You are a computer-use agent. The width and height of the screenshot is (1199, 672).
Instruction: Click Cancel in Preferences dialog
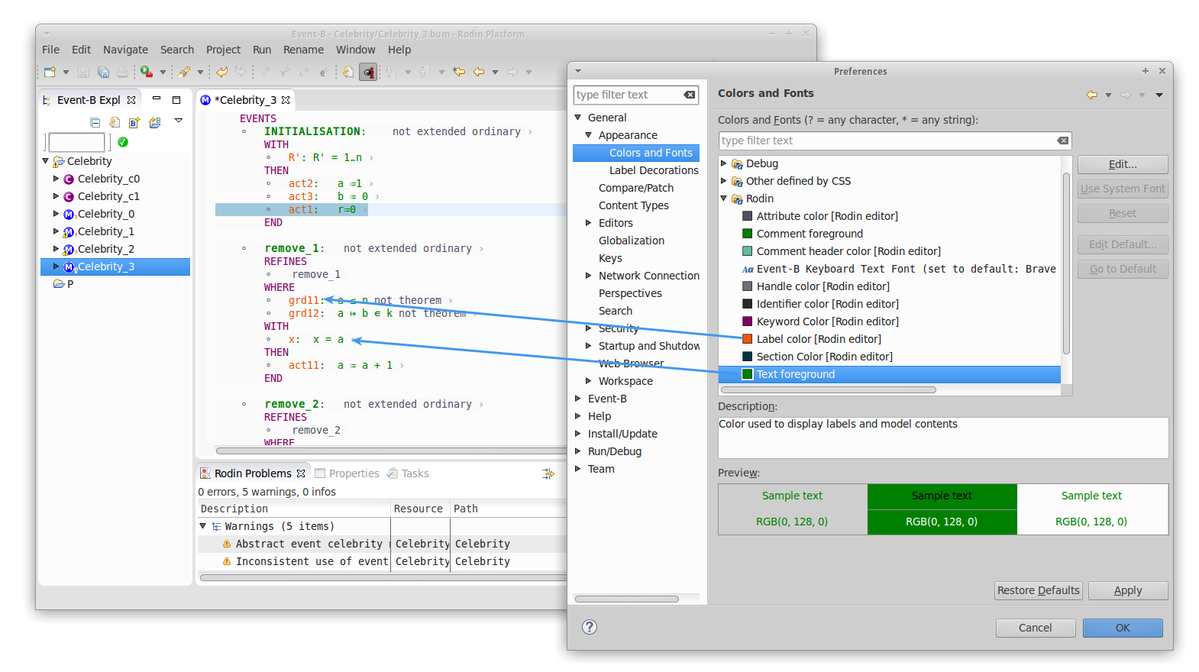[1035, 628]
